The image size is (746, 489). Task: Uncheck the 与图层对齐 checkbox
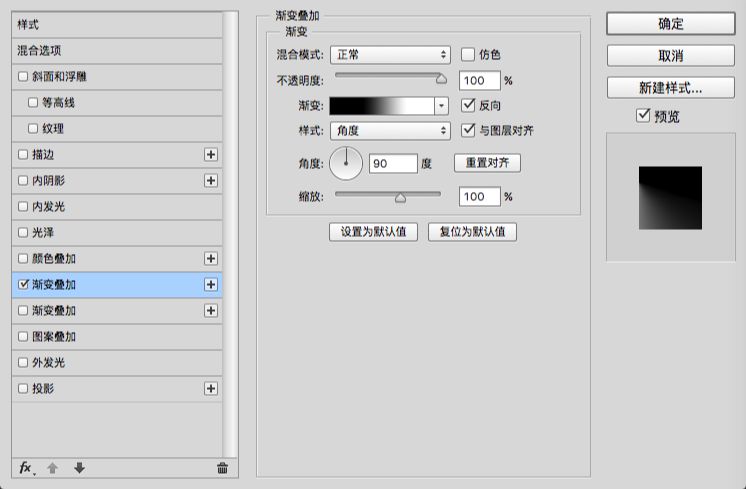click(x=468, y=130)
